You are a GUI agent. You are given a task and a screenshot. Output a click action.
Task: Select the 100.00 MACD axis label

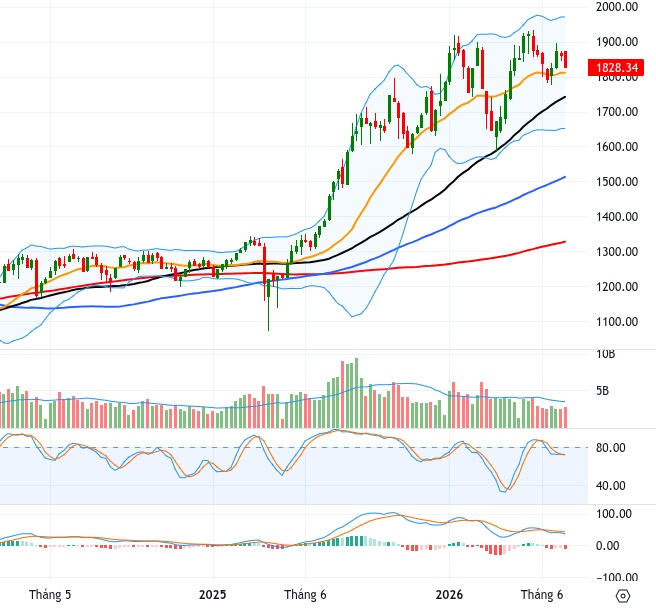[x=614, y=514]
